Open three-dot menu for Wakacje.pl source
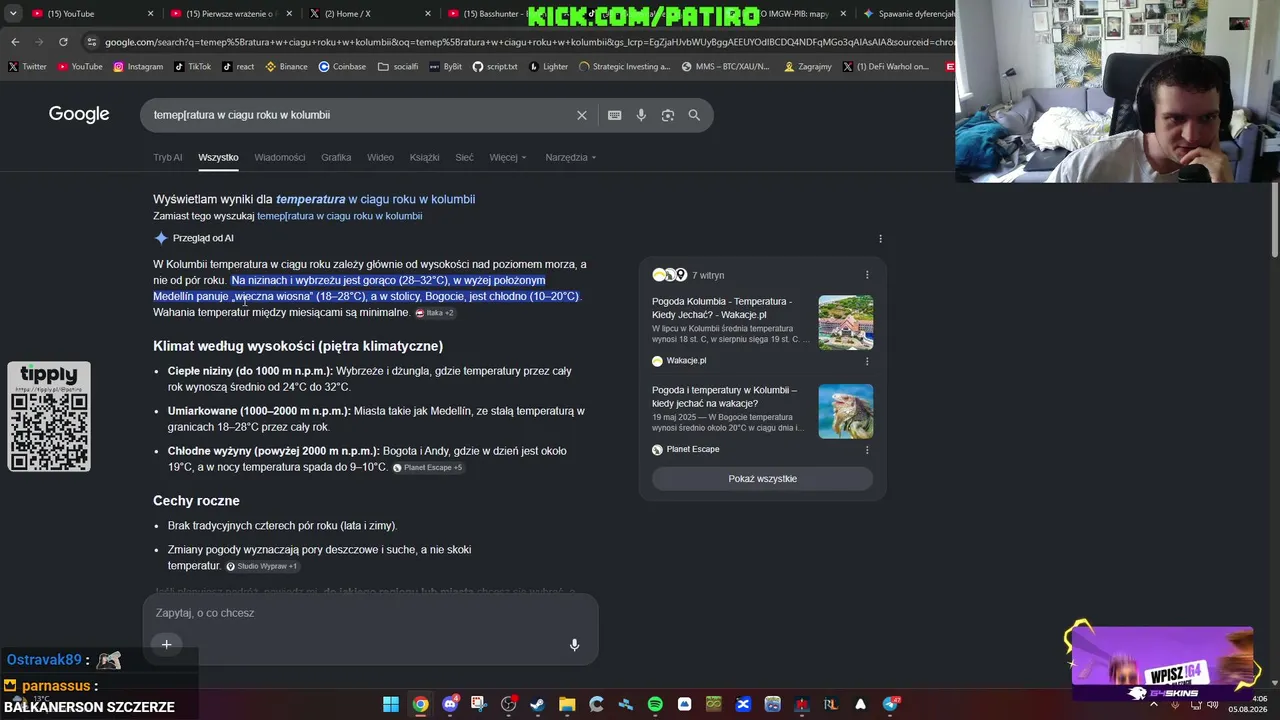This screenshot has height=720, width=1280. point(867,361)
